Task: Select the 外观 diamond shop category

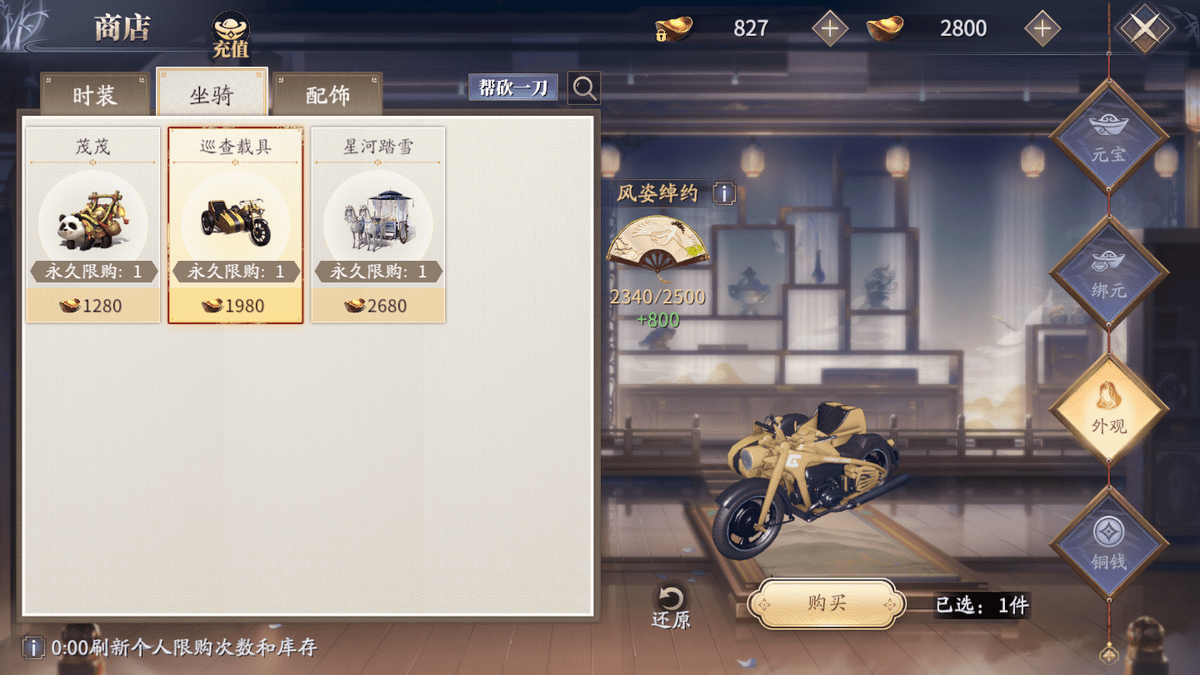Action: (x=1108, y=408)
